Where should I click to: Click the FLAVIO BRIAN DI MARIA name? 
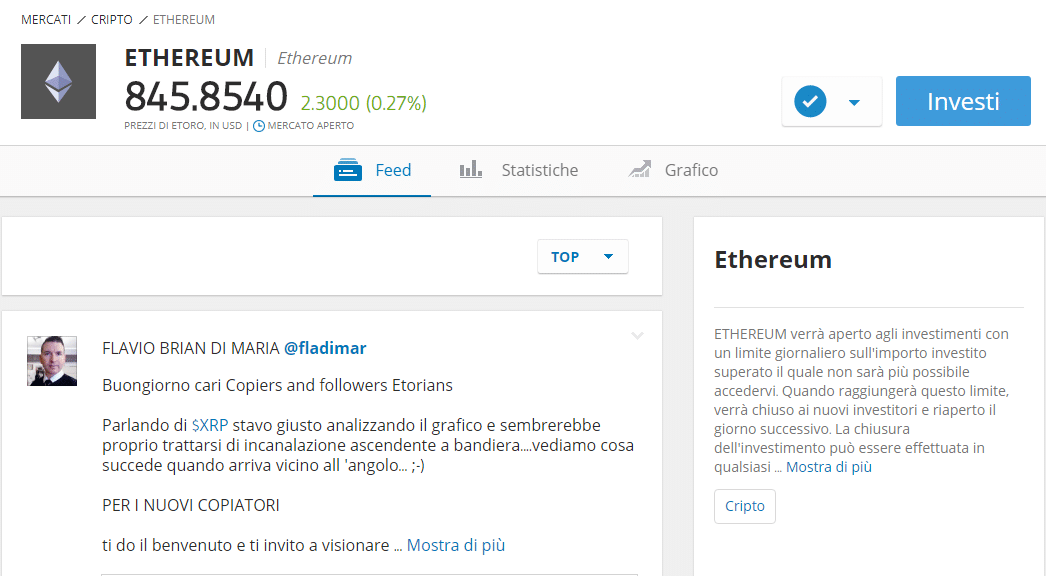190,348
